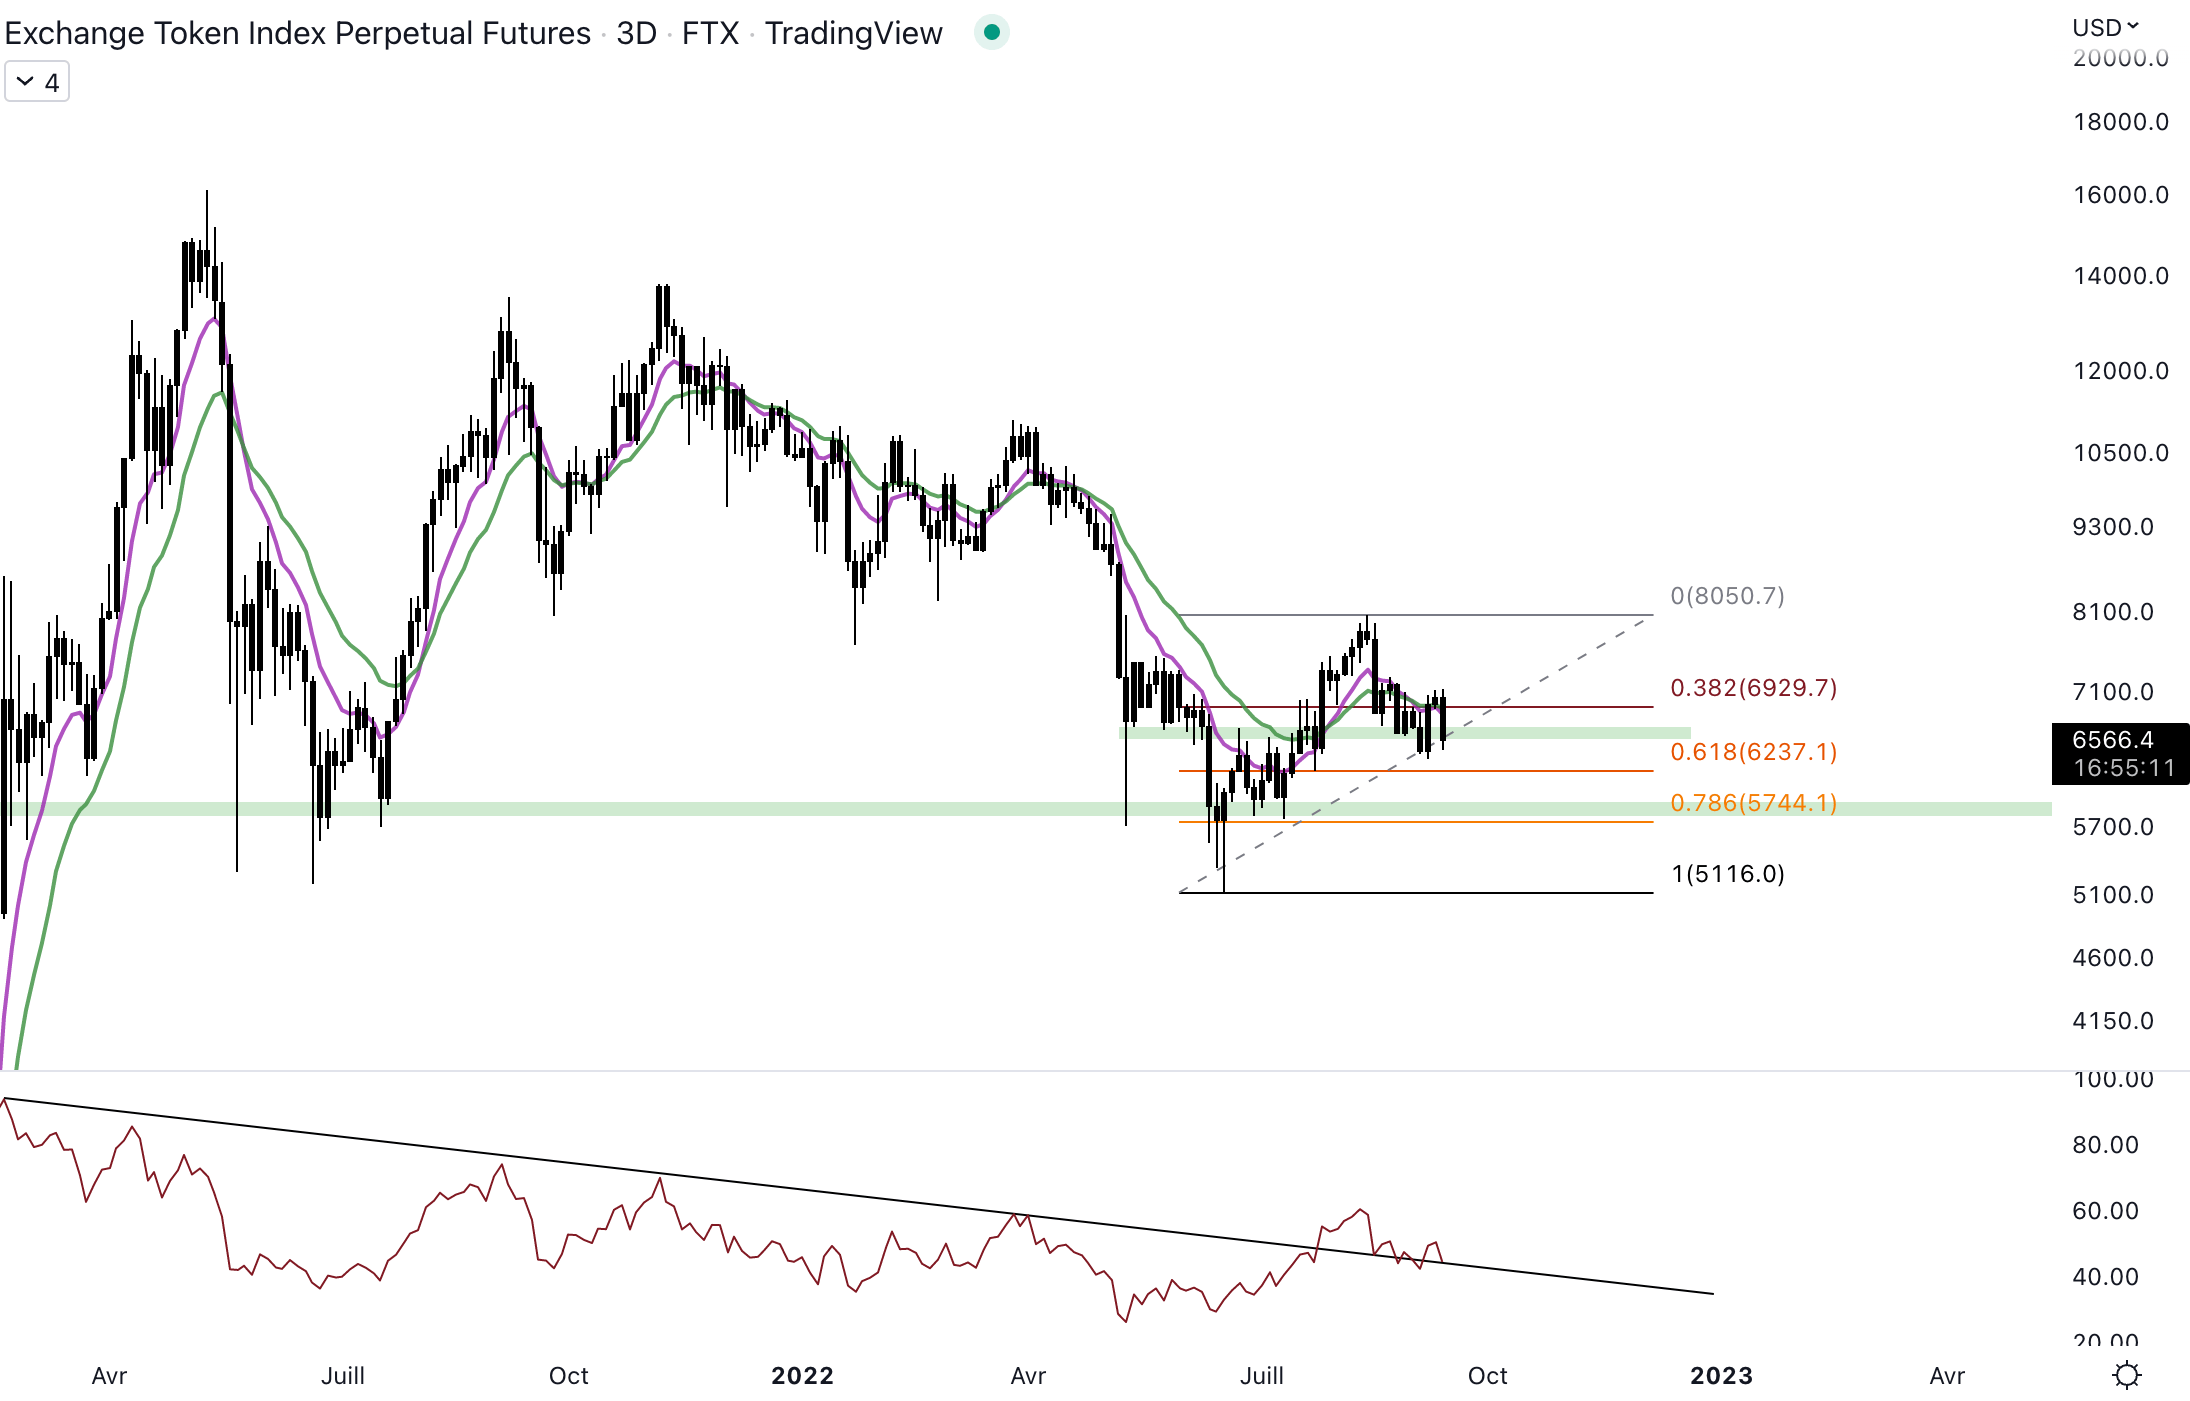Click the Exchange Token Index Perpetual Futures title
The width and height of the screenshot is (2190, 1401).
point(297,33)
